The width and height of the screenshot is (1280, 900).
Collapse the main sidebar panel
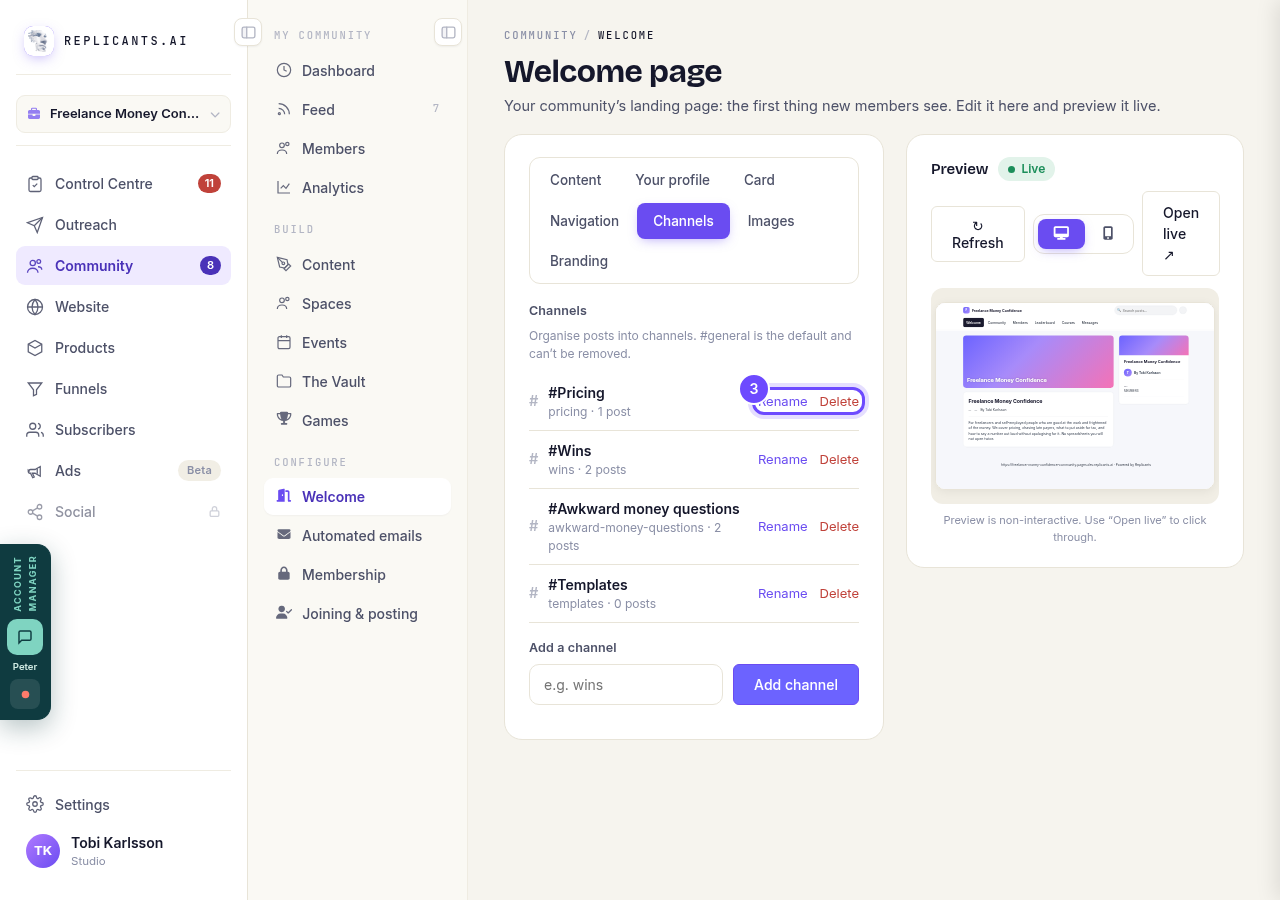[248, 33]
